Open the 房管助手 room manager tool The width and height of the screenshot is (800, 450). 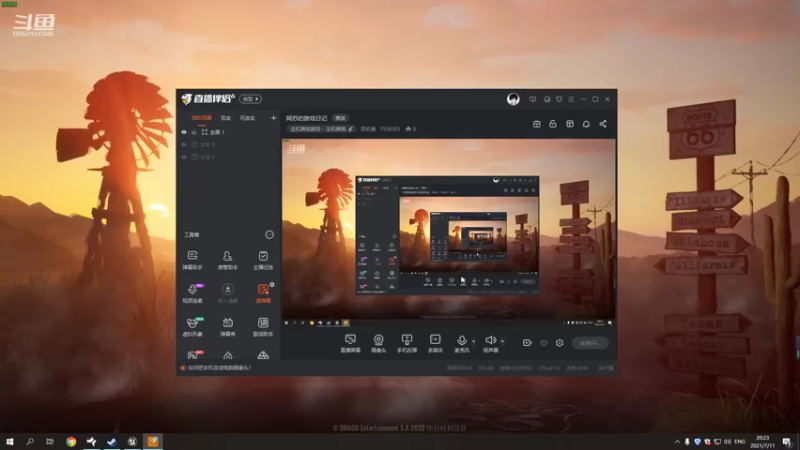point(228,260)
